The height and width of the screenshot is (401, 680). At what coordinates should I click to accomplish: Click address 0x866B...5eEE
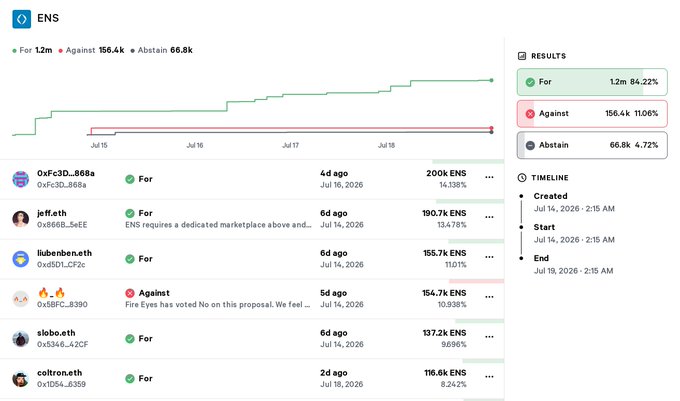click(62, 225)
